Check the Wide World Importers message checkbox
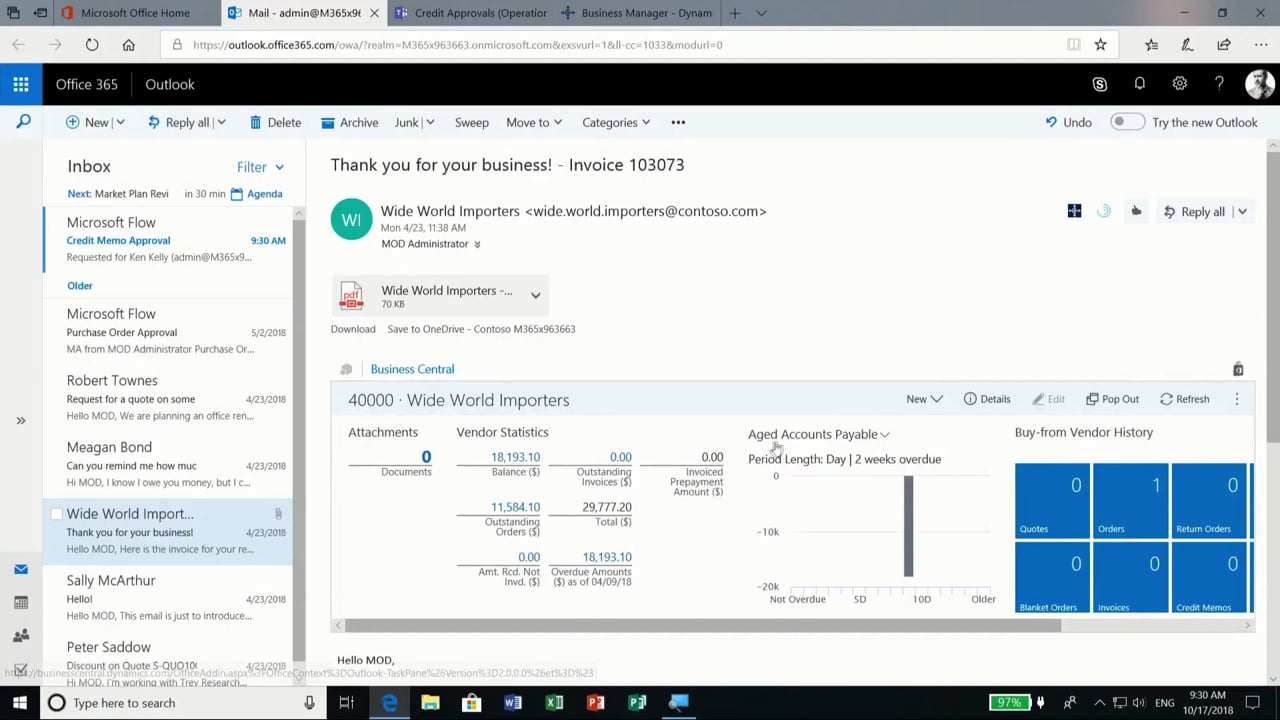Viewport: 1280px width, 720px height. point(56,514)
